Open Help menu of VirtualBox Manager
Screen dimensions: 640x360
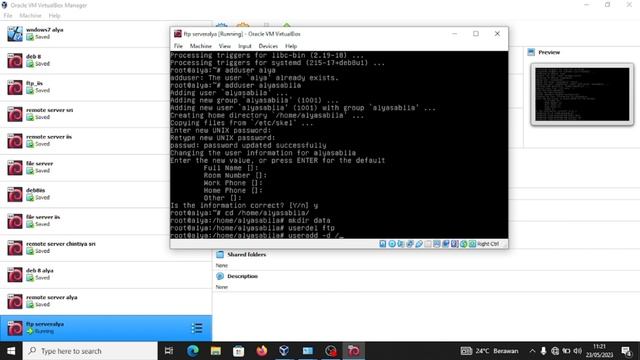54,16
